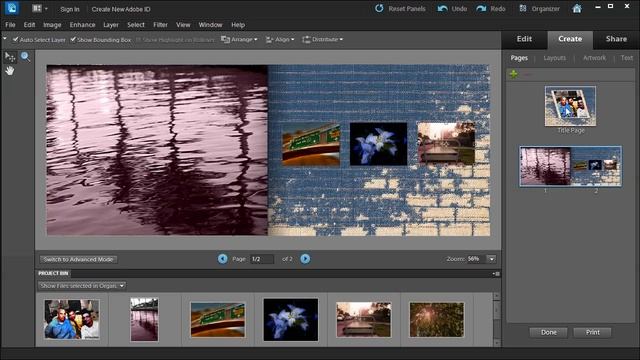Toggle Auto Select Layer checkbox
The image size is (640, 360).
(x=16, y=40)
